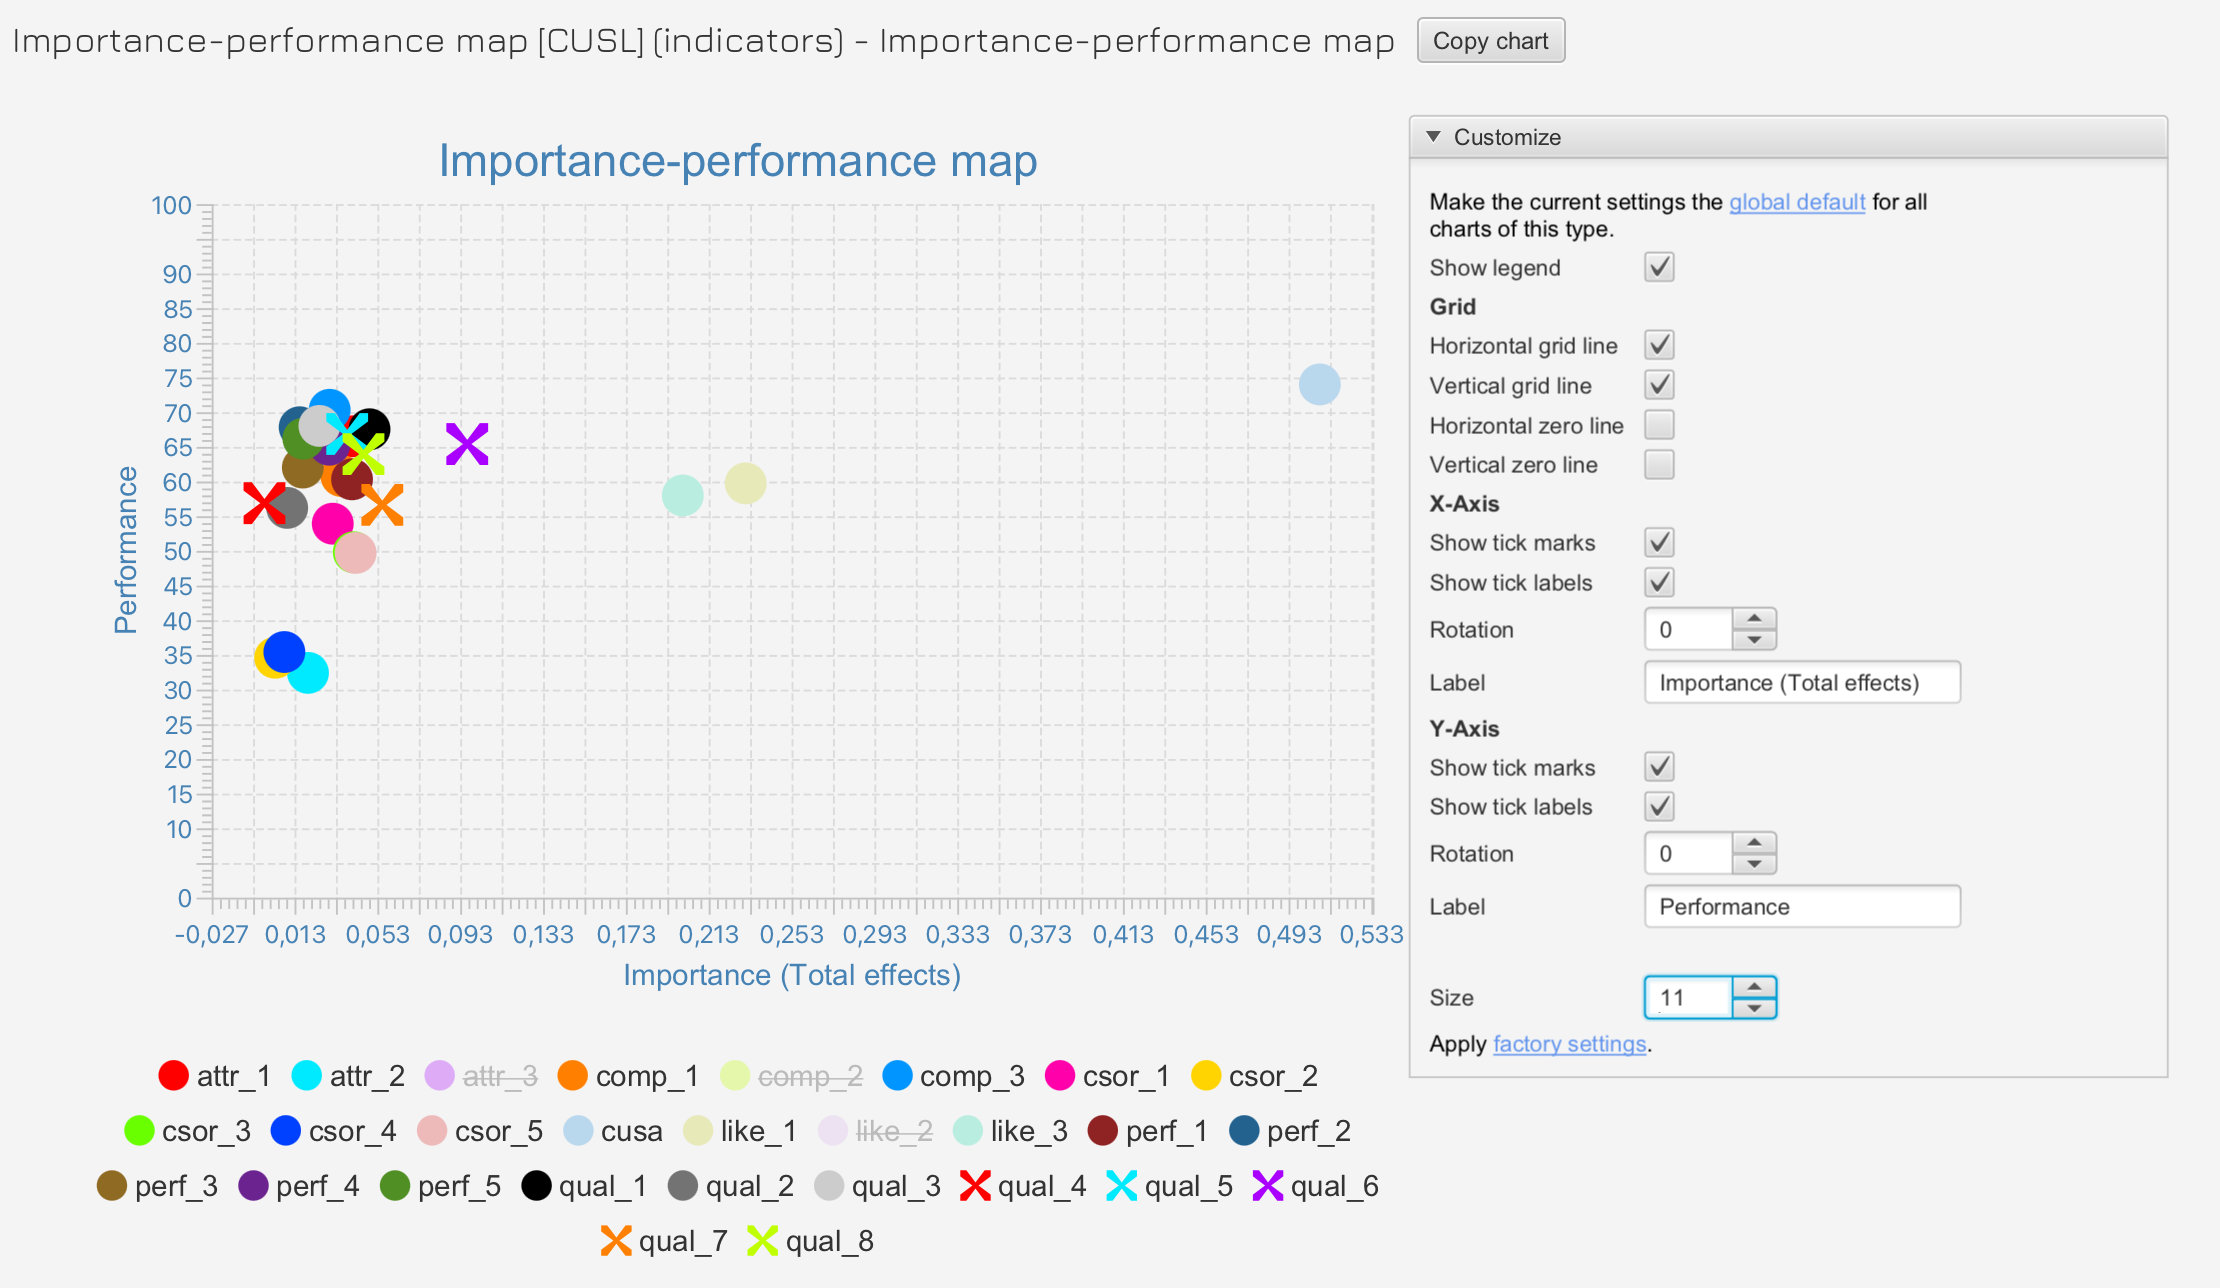2220x1288 pixels.
Task: Increase the Size spinner value
Action: [x=1754, y=987]
